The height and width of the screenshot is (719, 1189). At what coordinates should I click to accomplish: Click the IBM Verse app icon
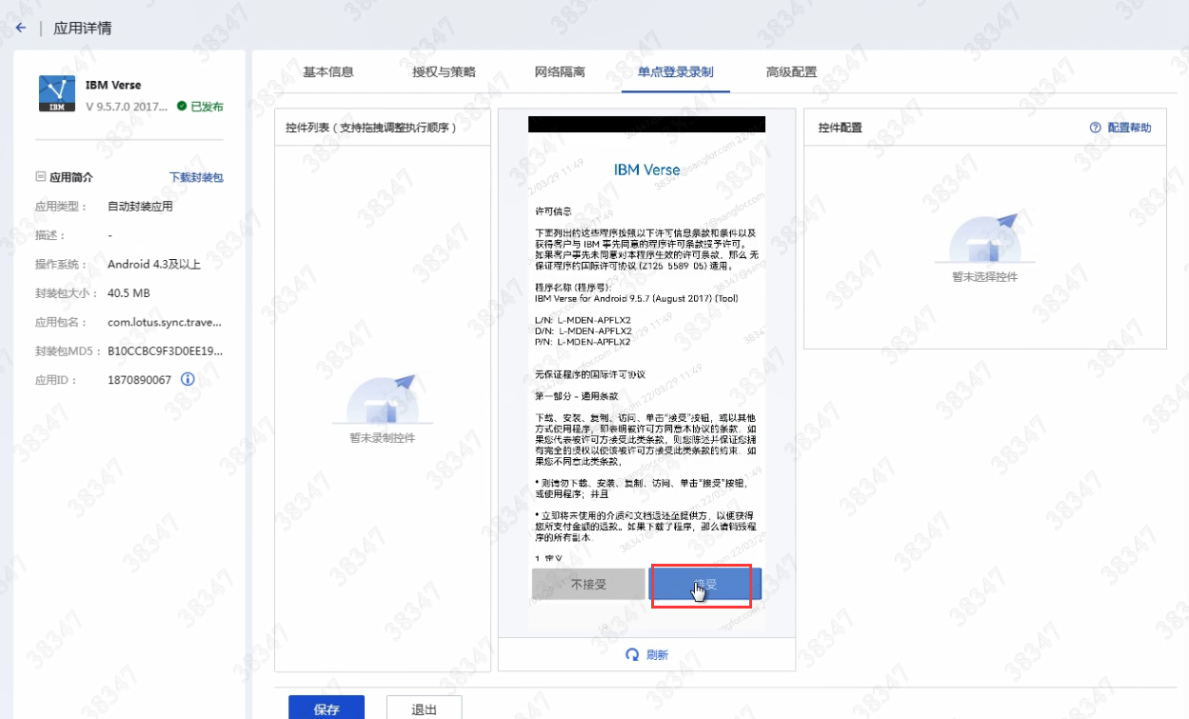57,93
